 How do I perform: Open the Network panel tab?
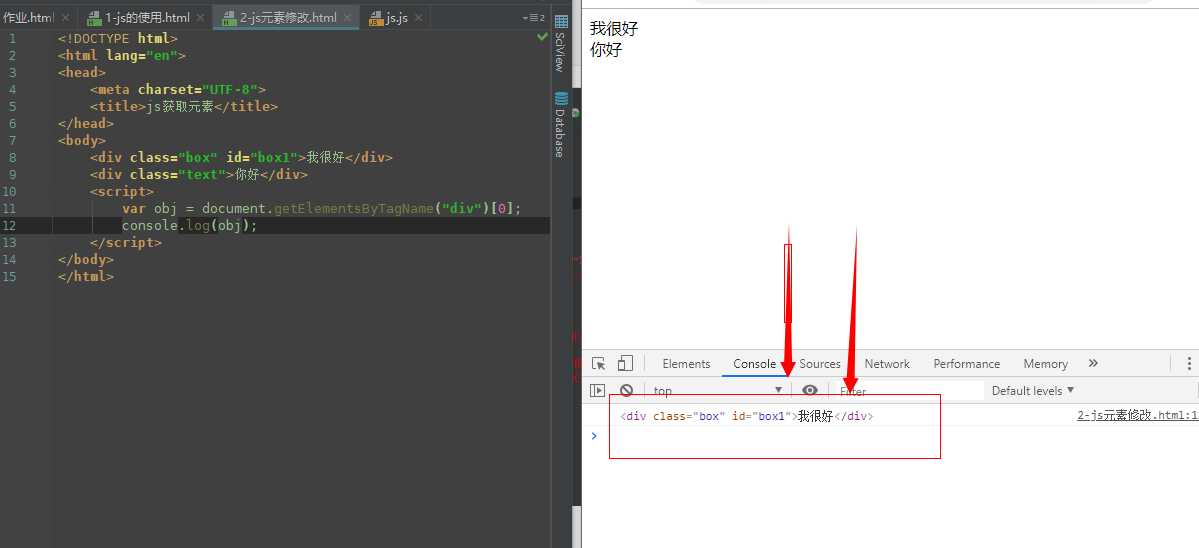887,364
